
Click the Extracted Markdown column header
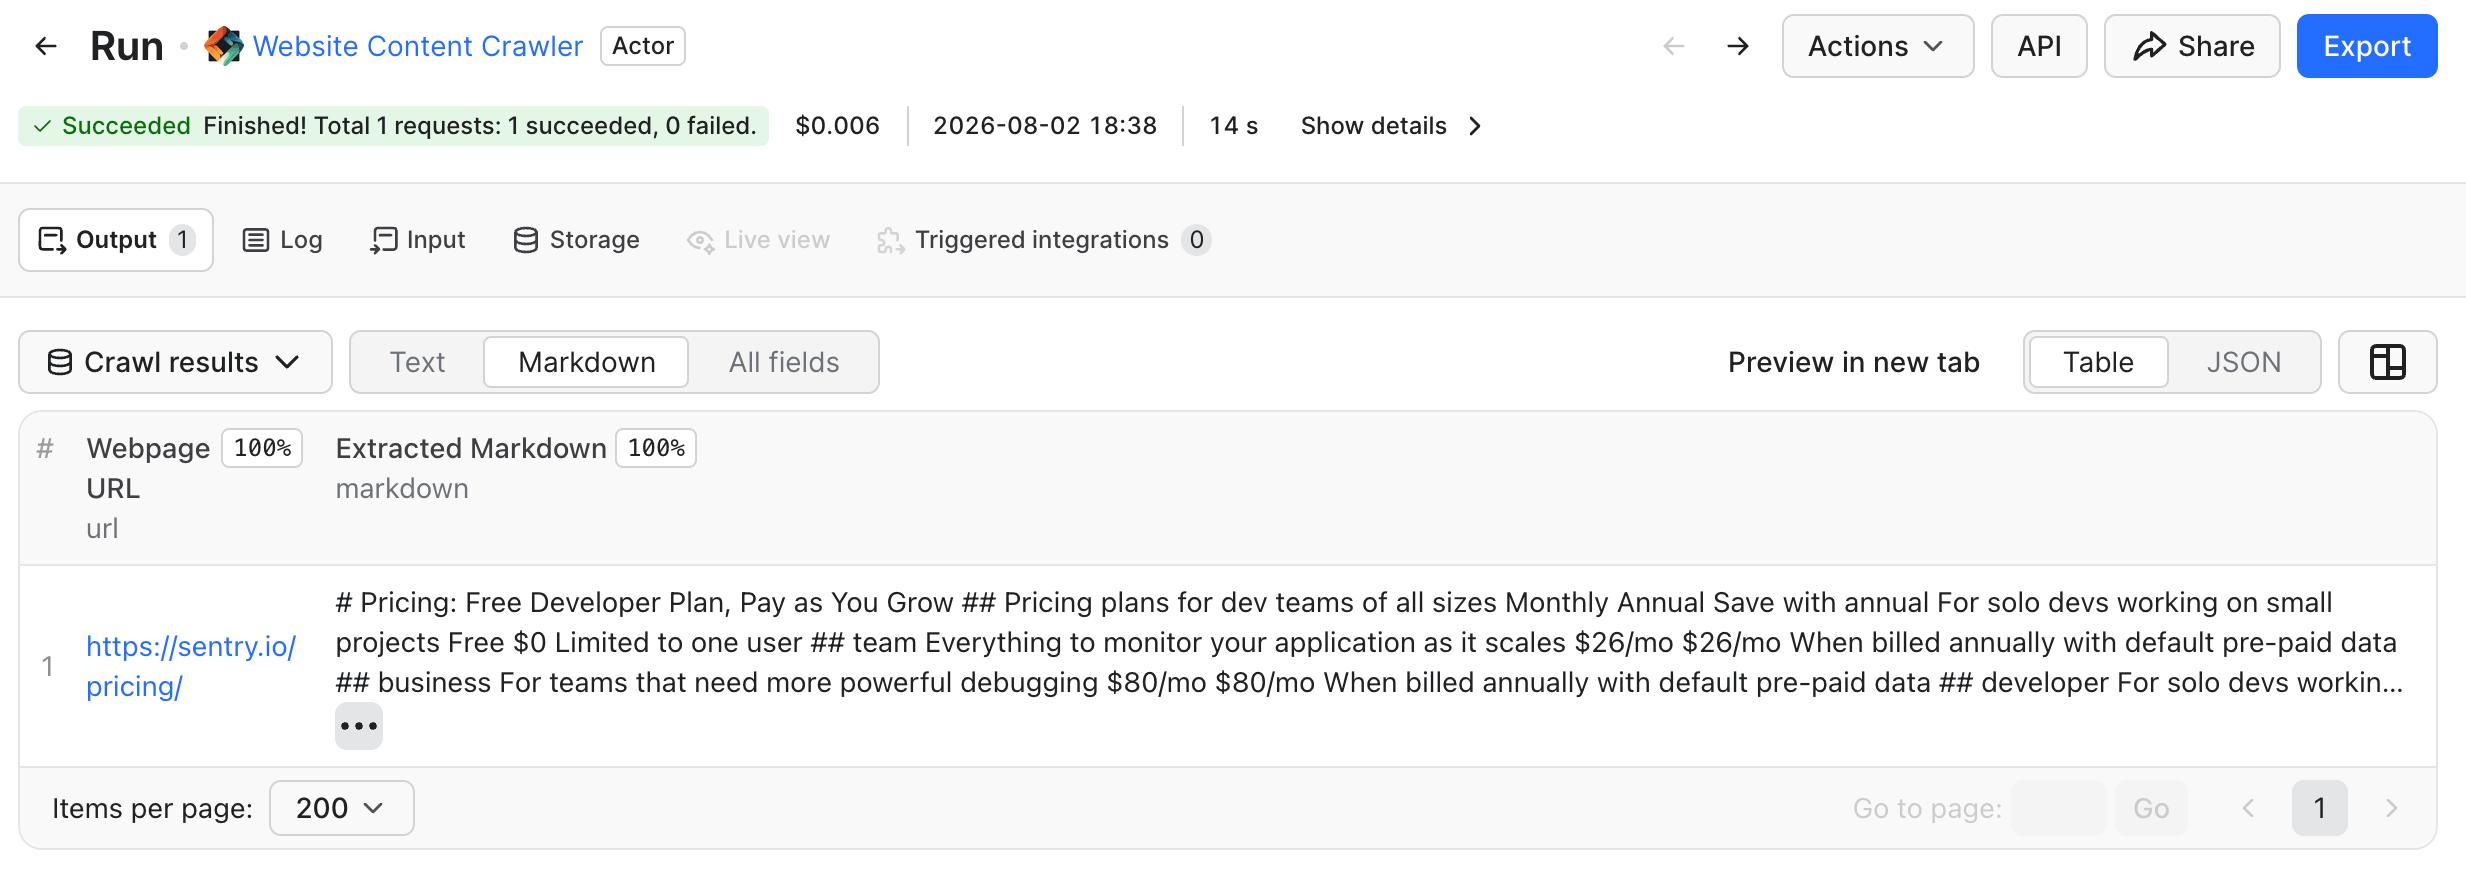[x=471, y=448]
